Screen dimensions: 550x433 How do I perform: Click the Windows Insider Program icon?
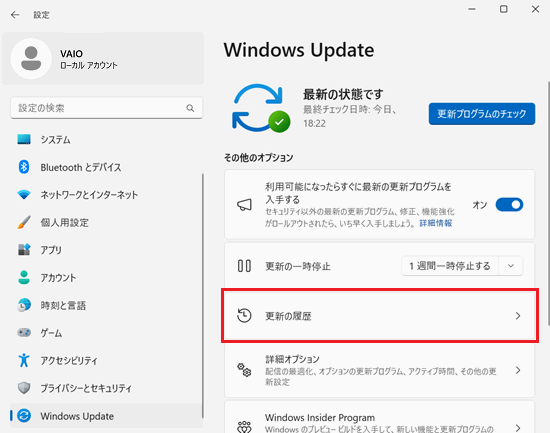coord(244,427)
